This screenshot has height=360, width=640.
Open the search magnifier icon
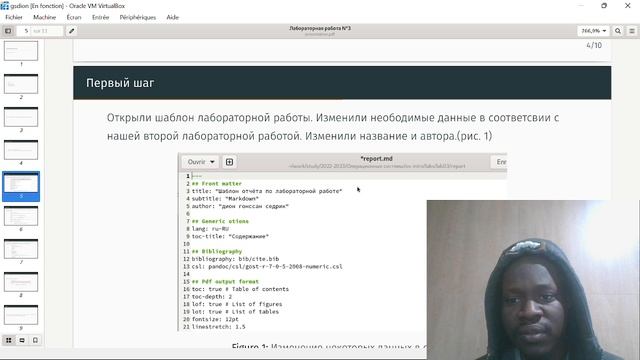618,31
